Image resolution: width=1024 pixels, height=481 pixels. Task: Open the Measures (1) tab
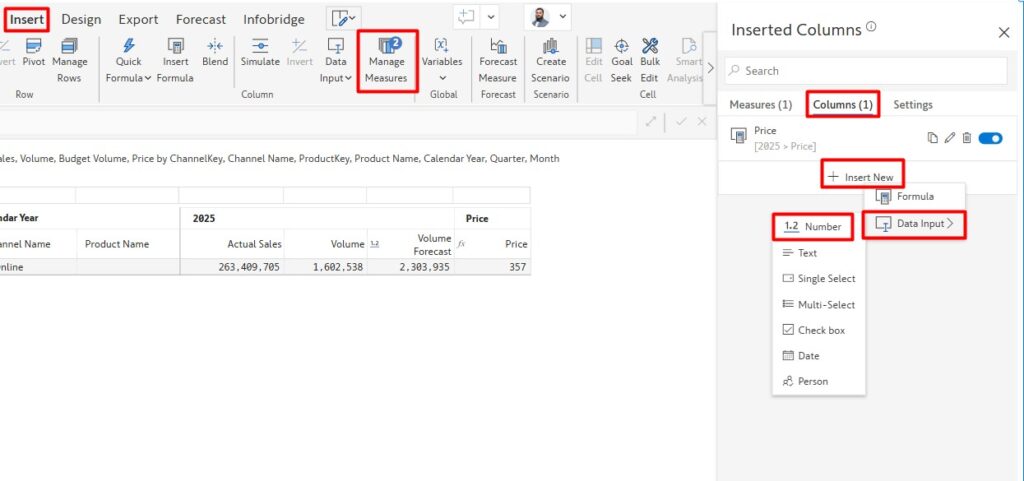point(760,104)
